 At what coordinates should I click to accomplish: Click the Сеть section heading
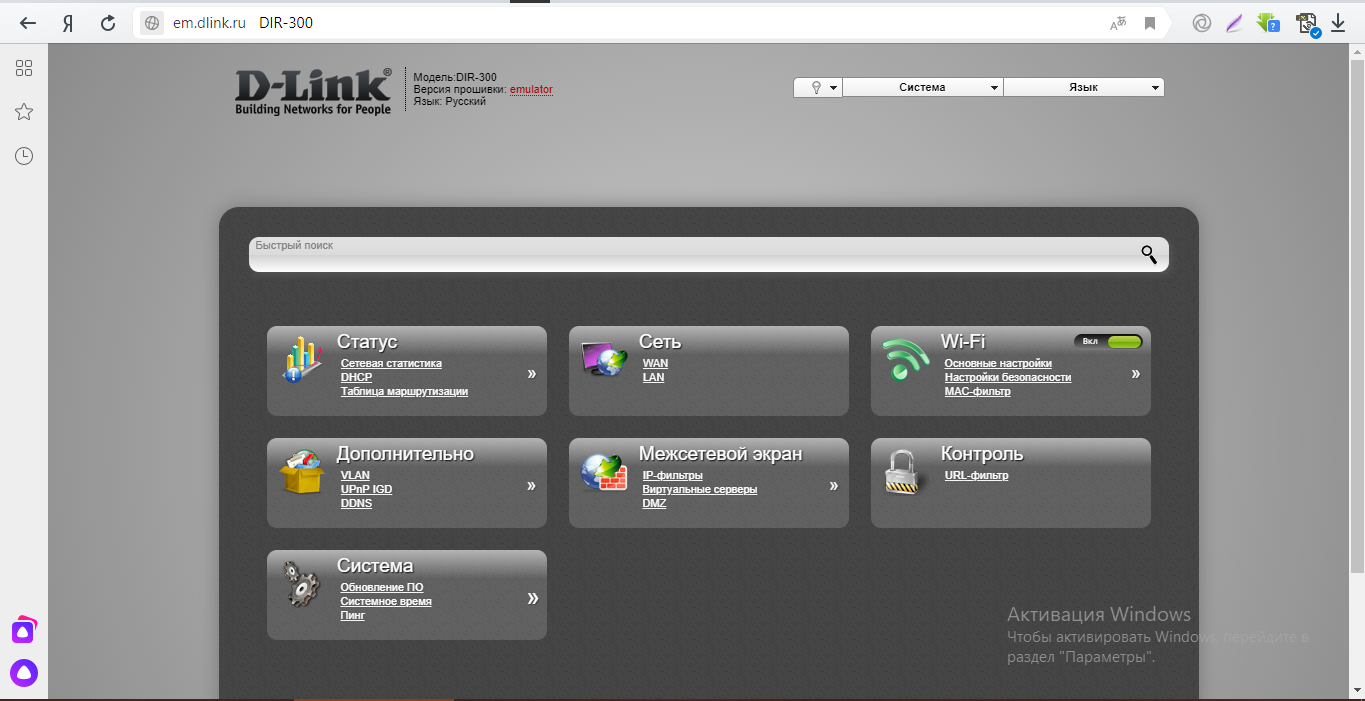(x=660, y=343)
